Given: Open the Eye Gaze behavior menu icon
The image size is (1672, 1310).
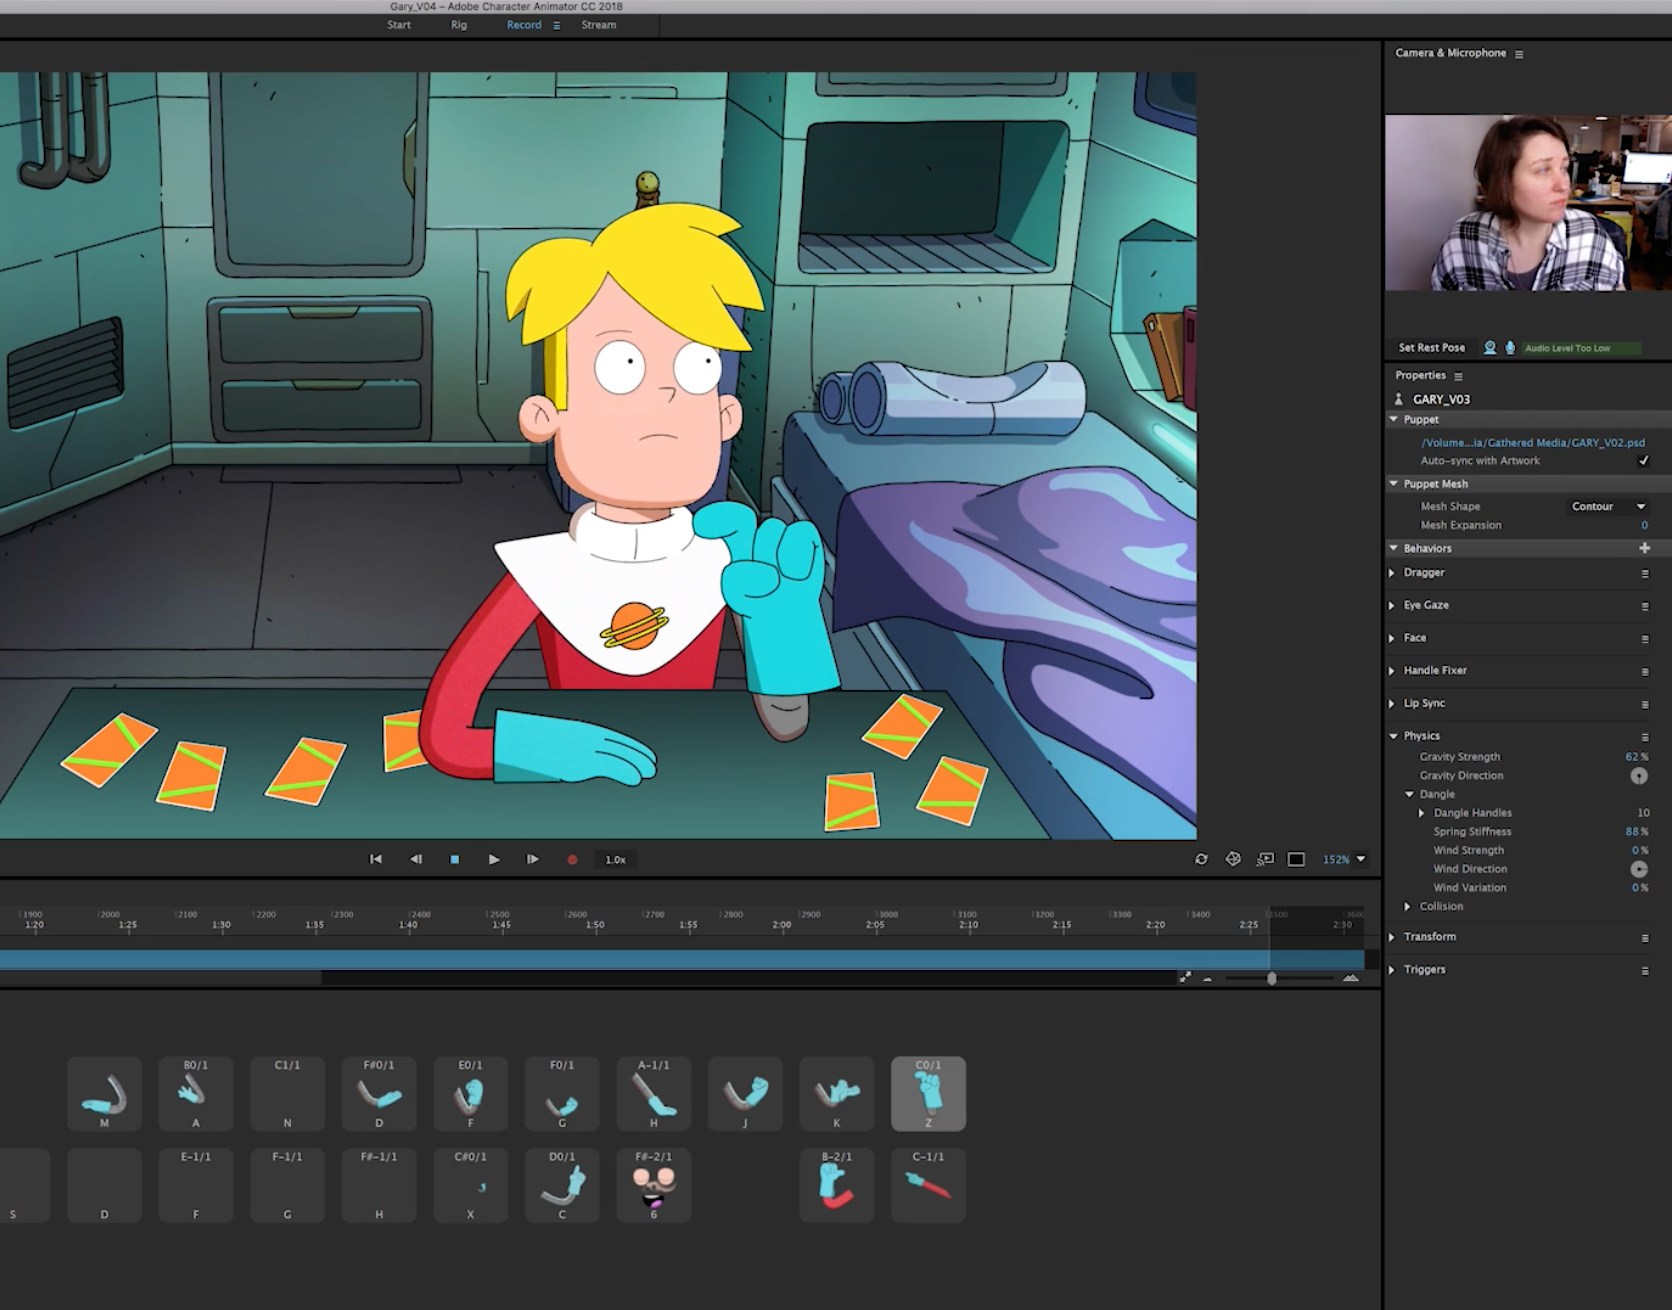Looking at the screenshot, I should [1644, 606].
